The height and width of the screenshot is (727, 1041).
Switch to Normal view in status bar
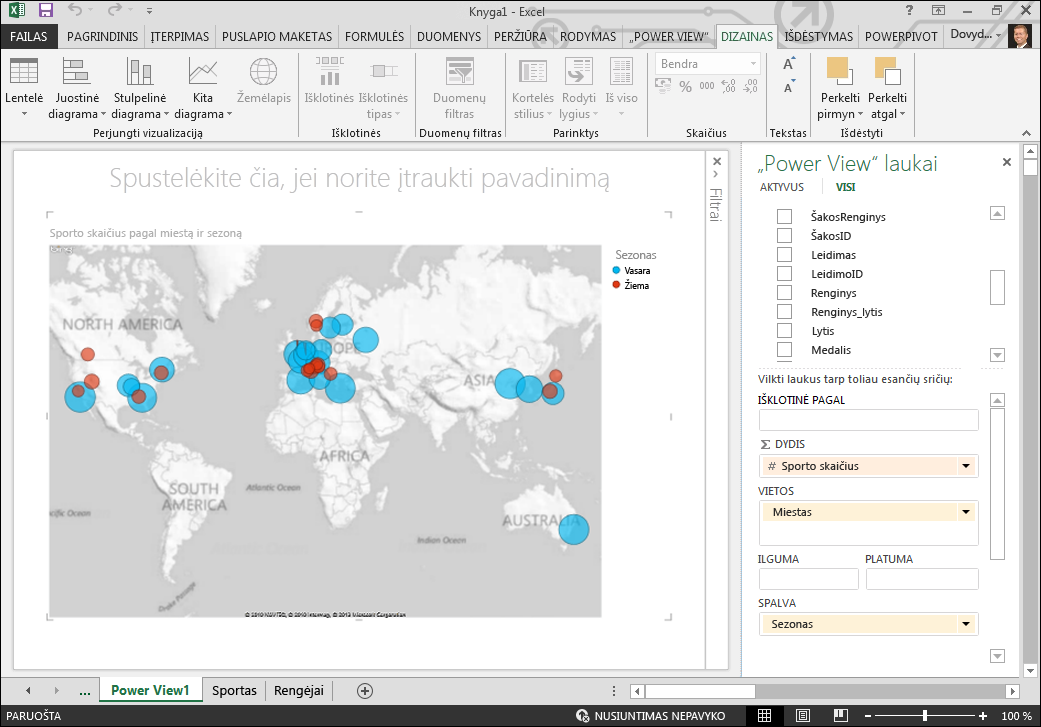tap(764, 715)
